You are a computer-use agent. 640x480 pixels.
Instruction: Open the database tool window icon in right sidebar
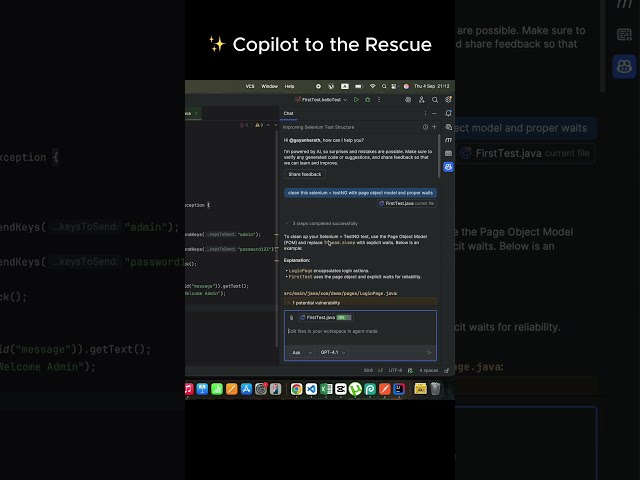449,127
